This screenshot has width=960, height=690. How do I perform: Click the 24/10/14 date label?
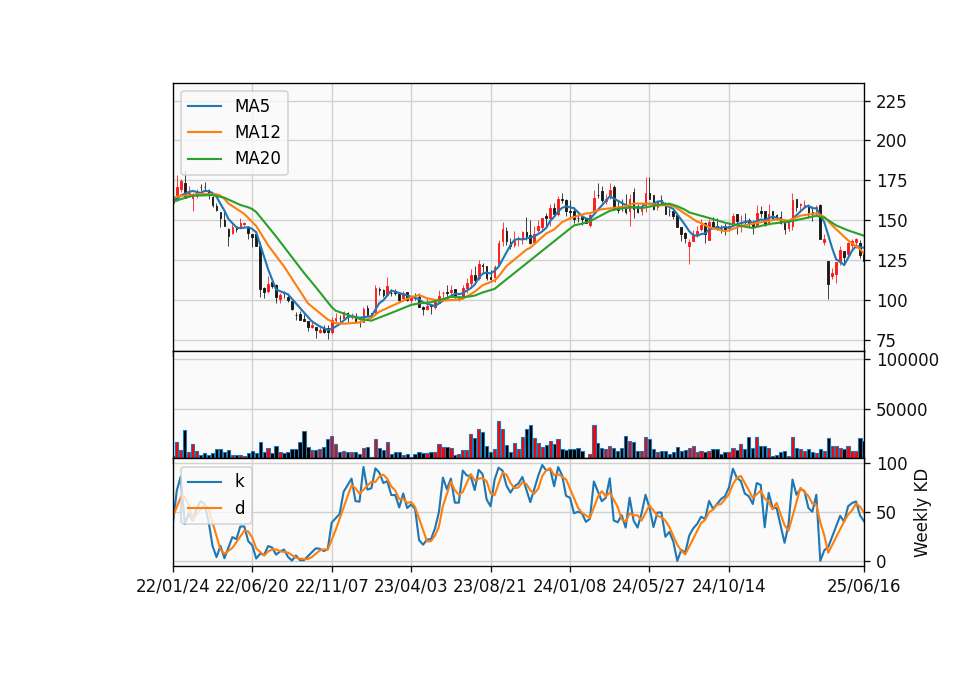[729, 586]
